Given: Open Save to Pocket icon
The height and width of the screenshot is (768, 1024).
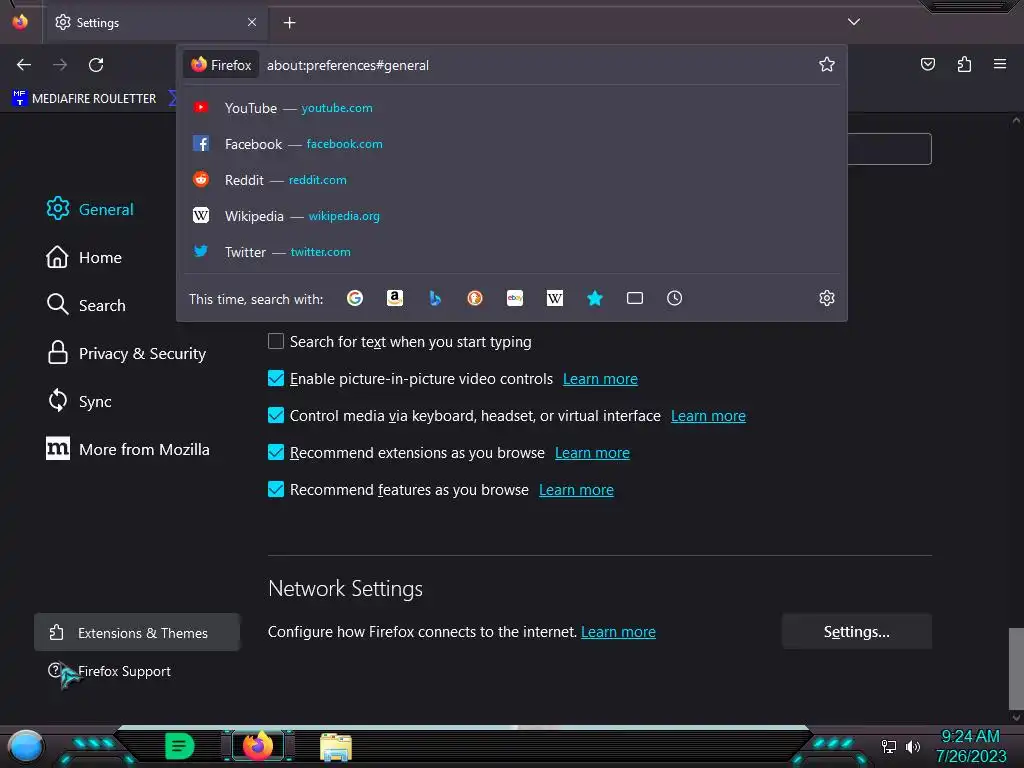Looking at the screenshot, I should 927,64.
